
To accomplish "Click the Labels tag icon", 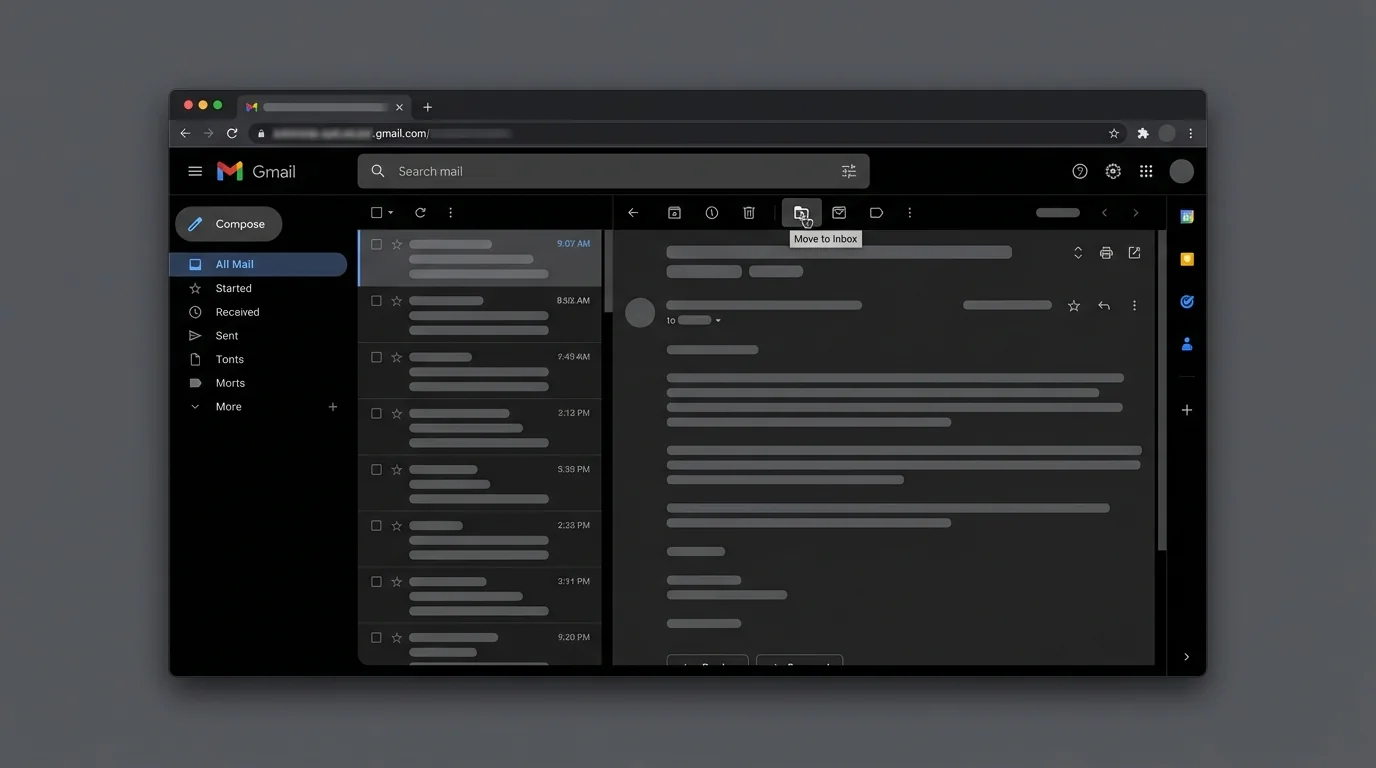I will pos(876,213).
